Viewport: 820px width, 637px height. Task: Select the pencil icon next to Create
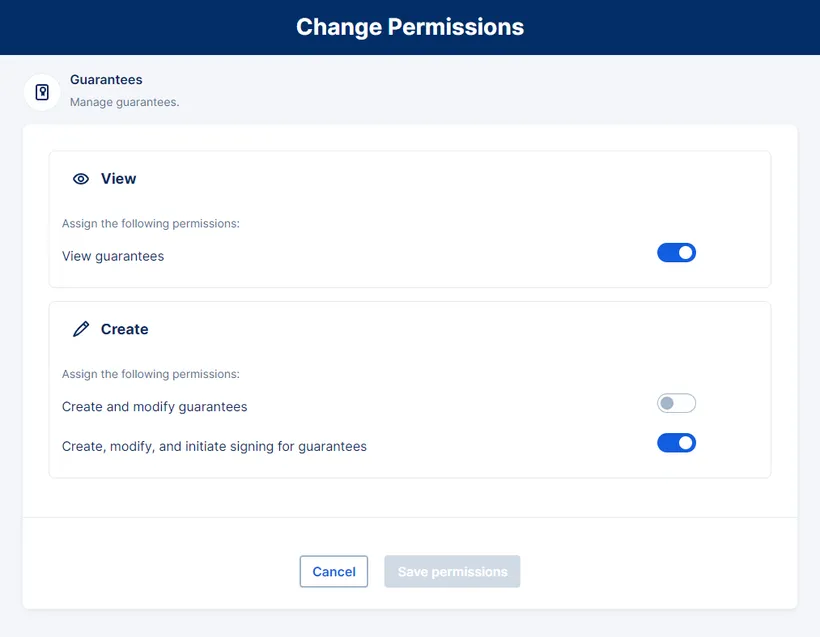(82, 328)
